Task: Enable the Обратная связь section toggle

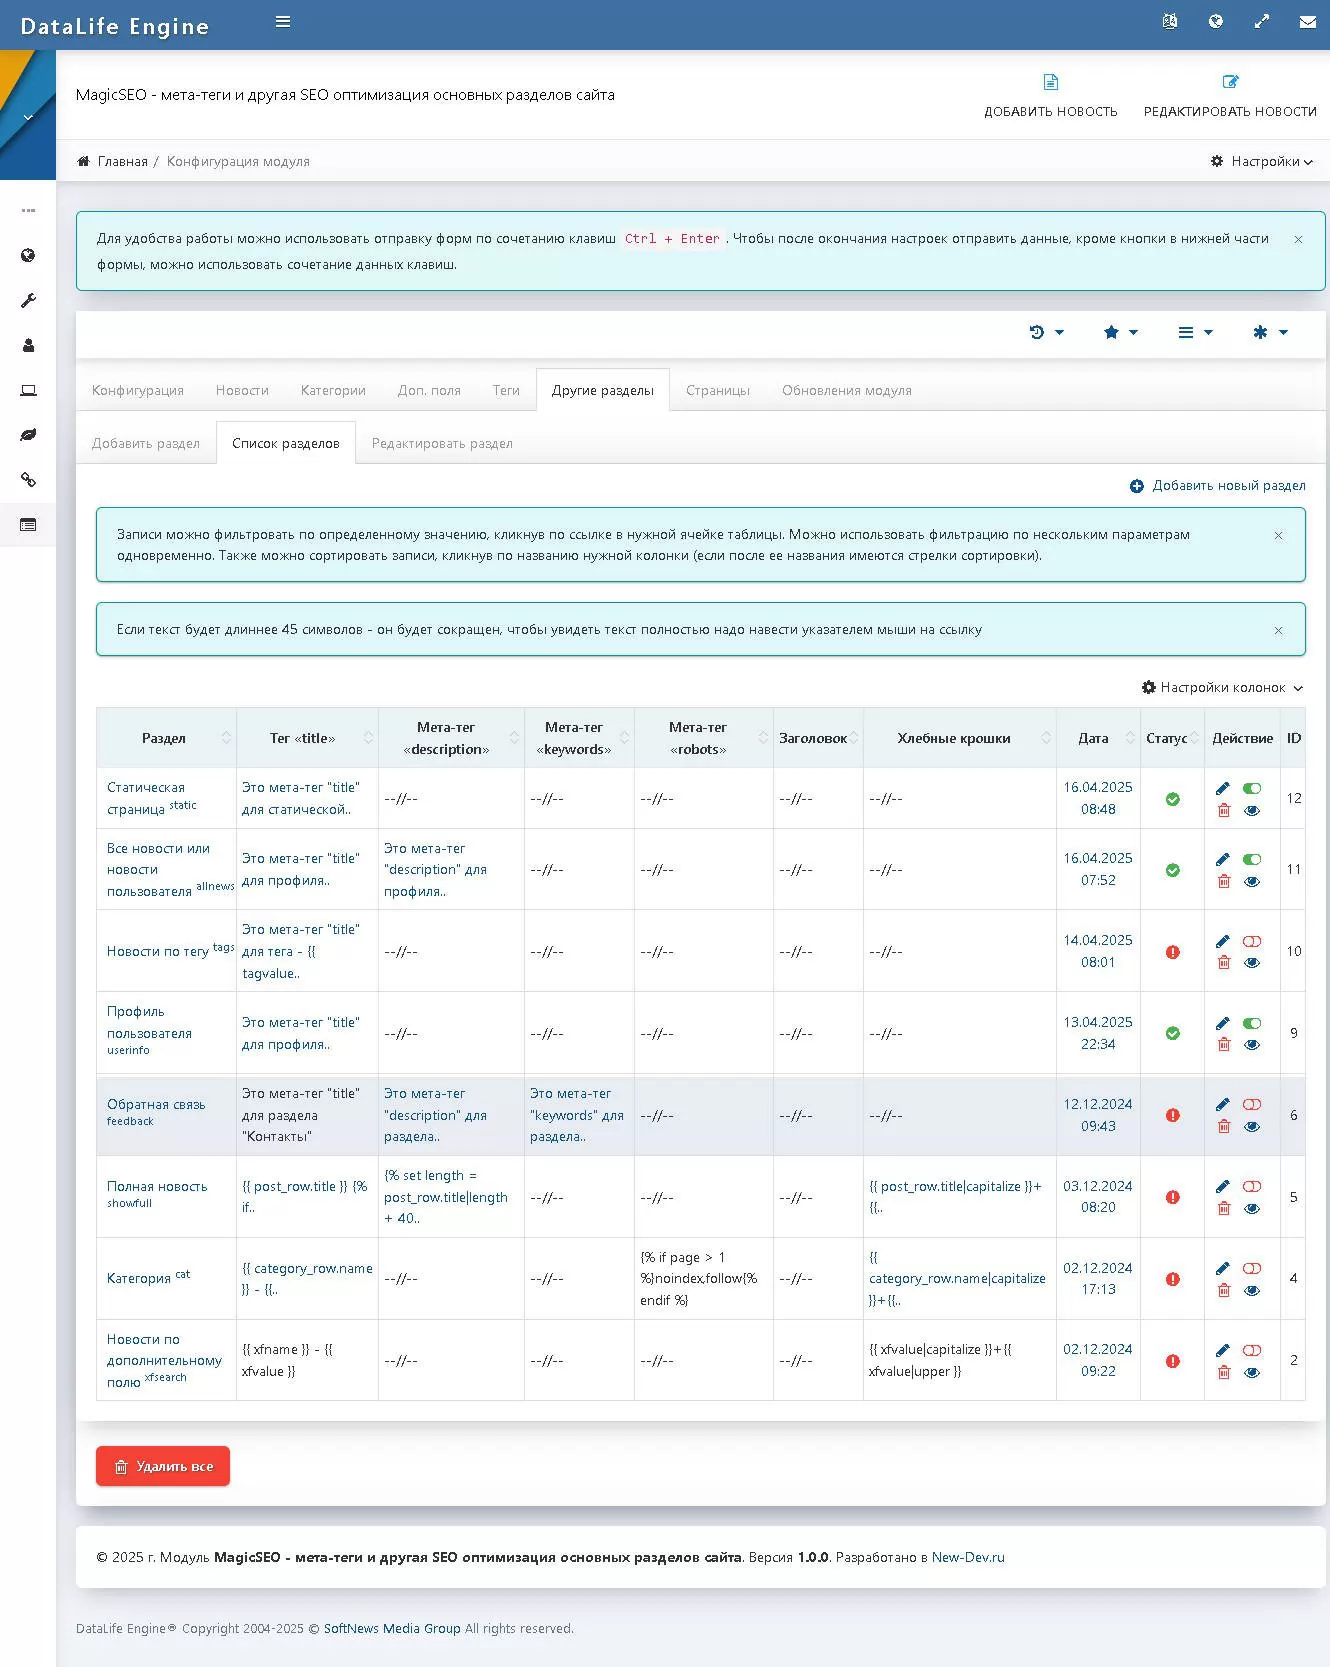Action: [x=1252, y=1104]
